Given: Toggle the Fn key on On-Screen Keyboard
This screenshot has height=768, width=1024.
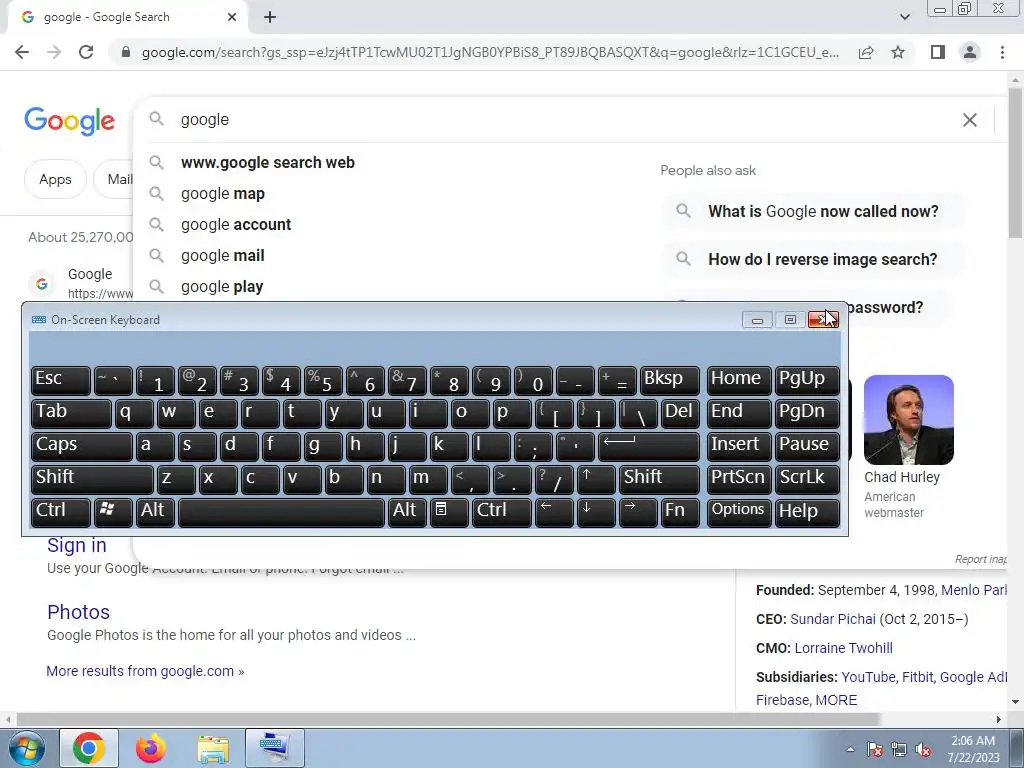Looking at the screenshot, I should tap(680, 512).
